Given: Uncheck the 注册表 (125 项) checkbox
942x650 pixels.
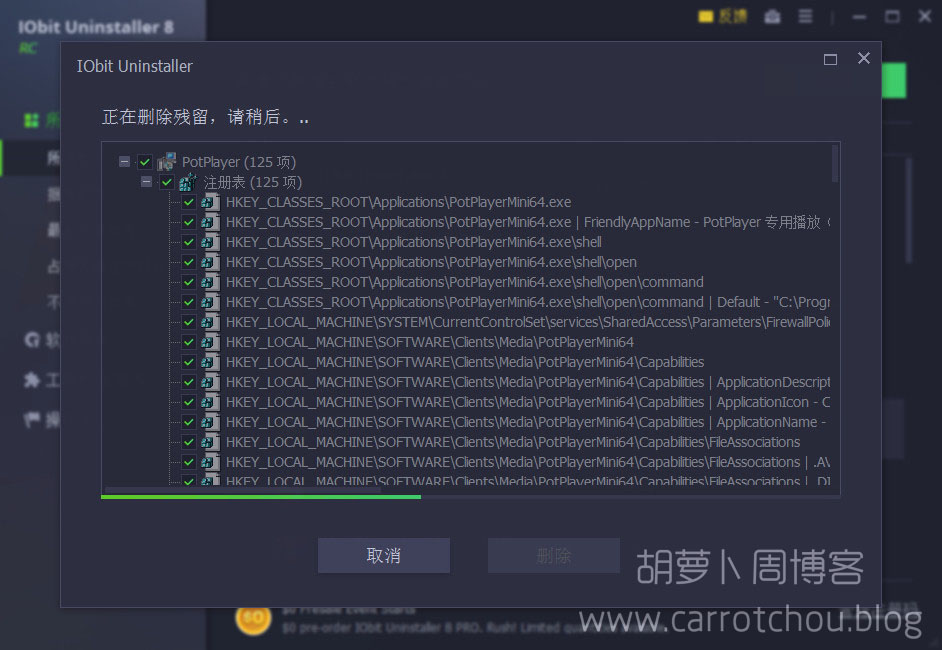Looking at the screenshot, I should point(166,182).
